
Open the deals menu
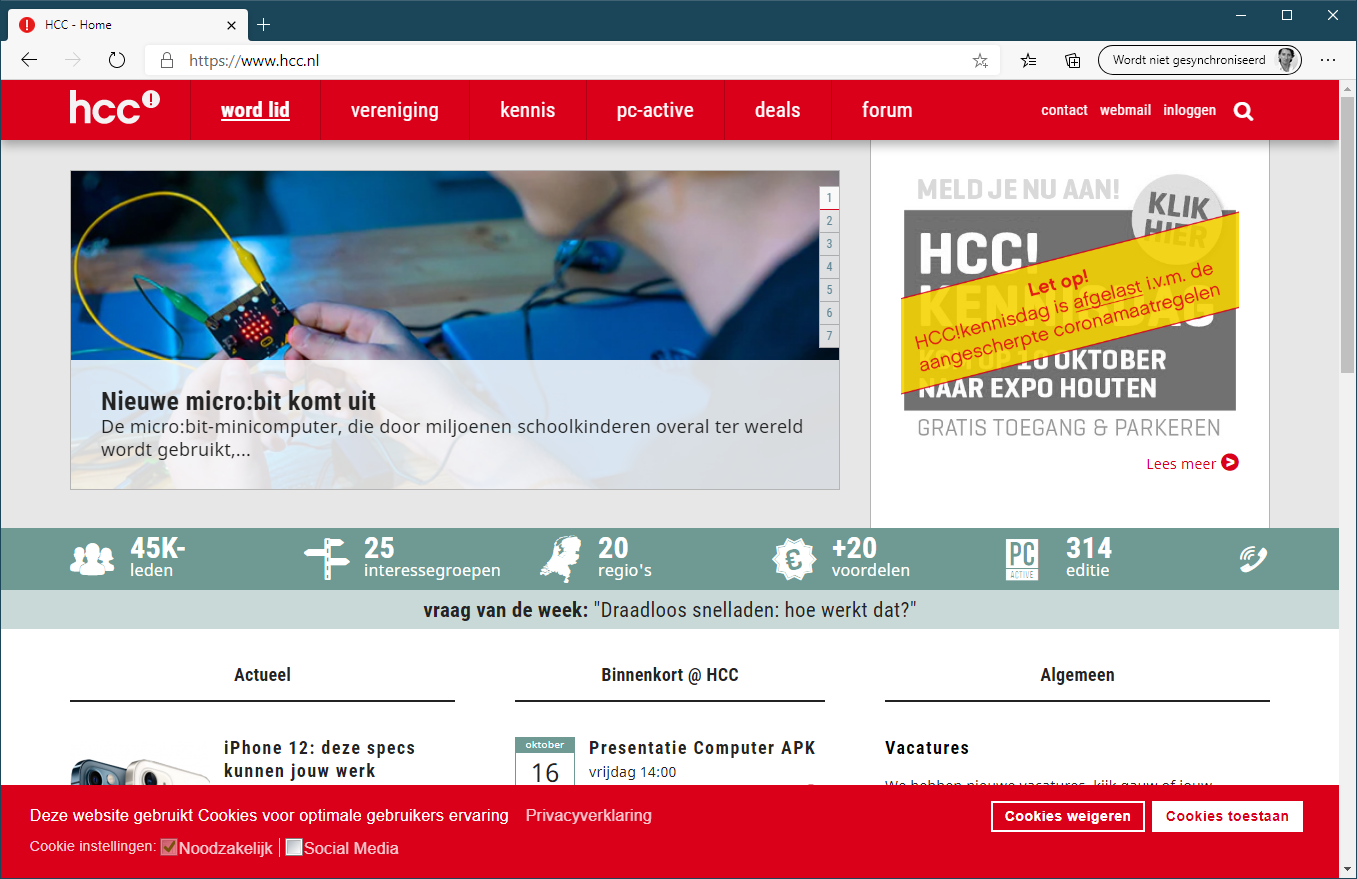[778, 110]
